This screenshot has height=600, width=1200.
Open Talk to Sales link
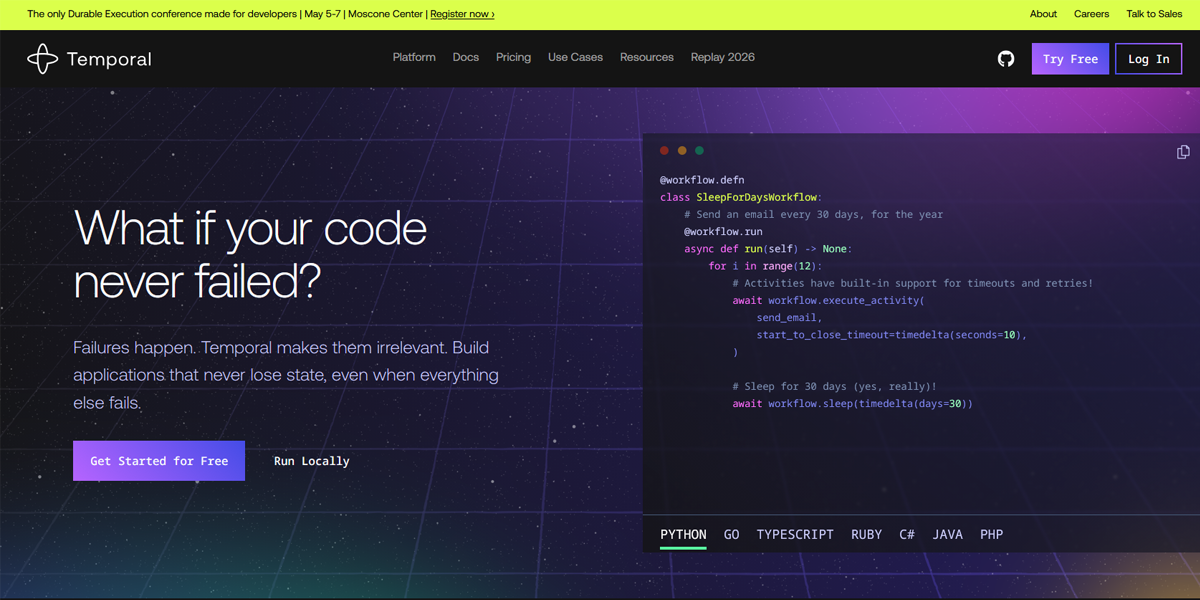click(x=1154, y=14)
